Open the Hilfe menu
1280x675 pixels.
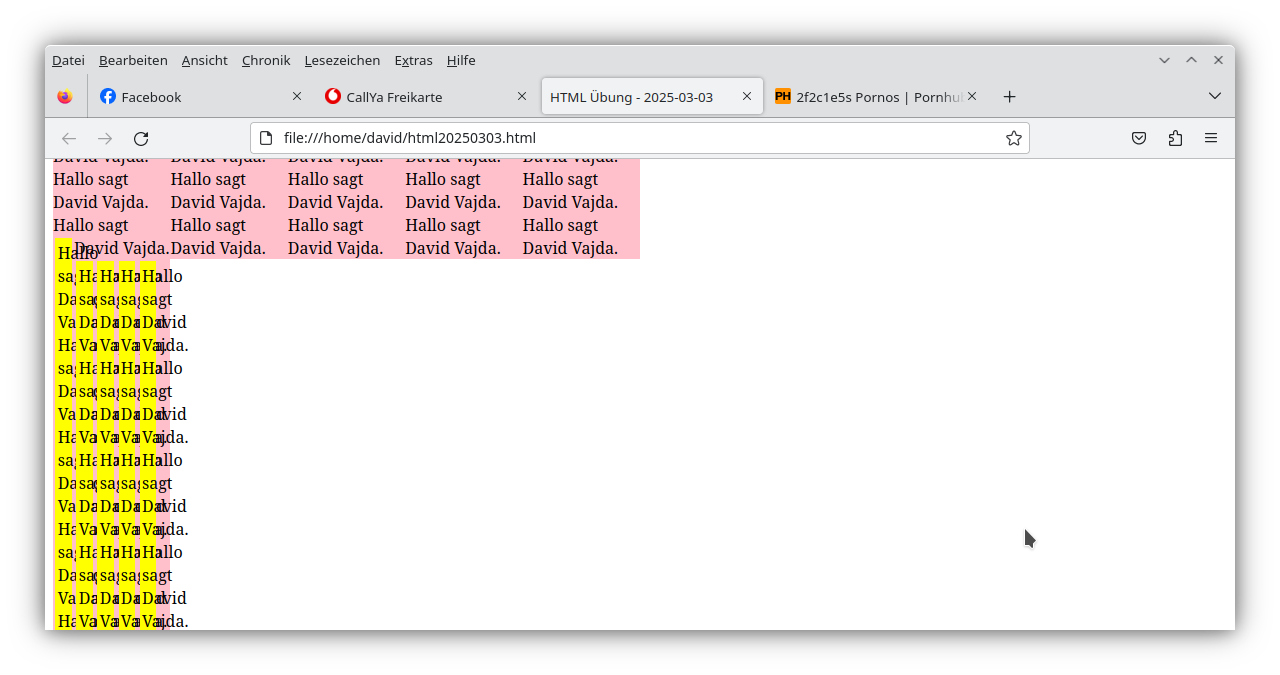pyautogui.click(x=461, y=60)
